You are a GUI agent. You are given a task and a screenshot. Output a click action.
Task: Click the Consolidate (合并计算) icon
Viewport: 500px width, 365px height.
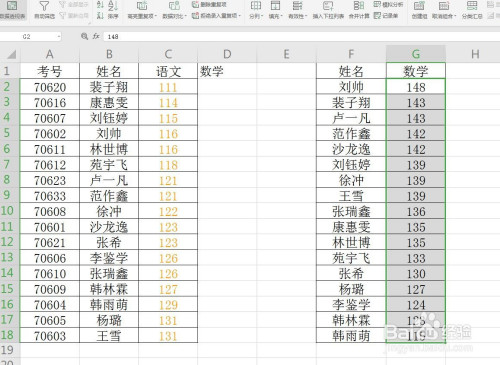tap(359, 6)
